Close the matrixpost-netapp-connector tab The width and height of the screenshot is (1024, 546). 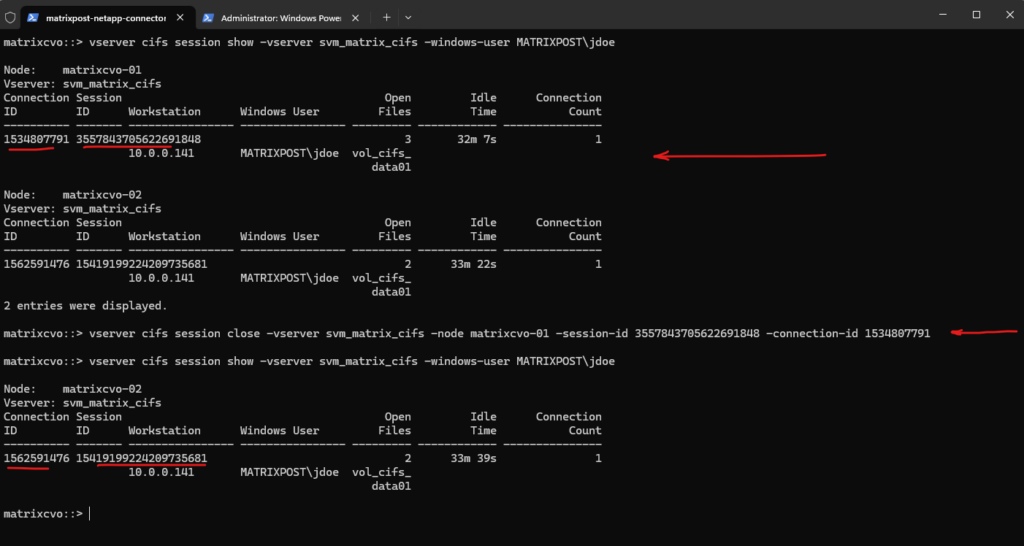pos(178,17)
